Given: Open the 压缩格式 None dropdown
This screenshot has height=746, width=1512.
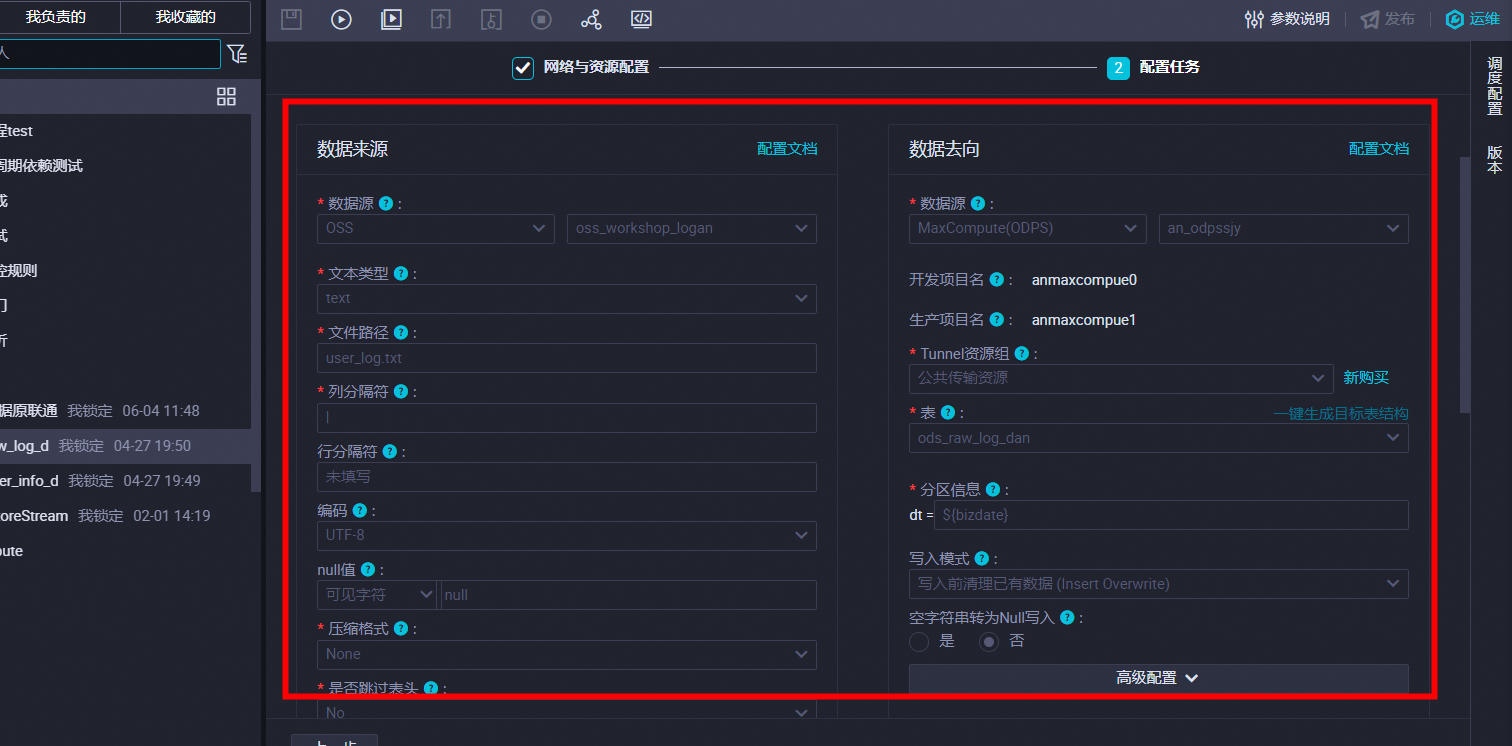Looking at the screenshot, I should click(x=567, y=654).
